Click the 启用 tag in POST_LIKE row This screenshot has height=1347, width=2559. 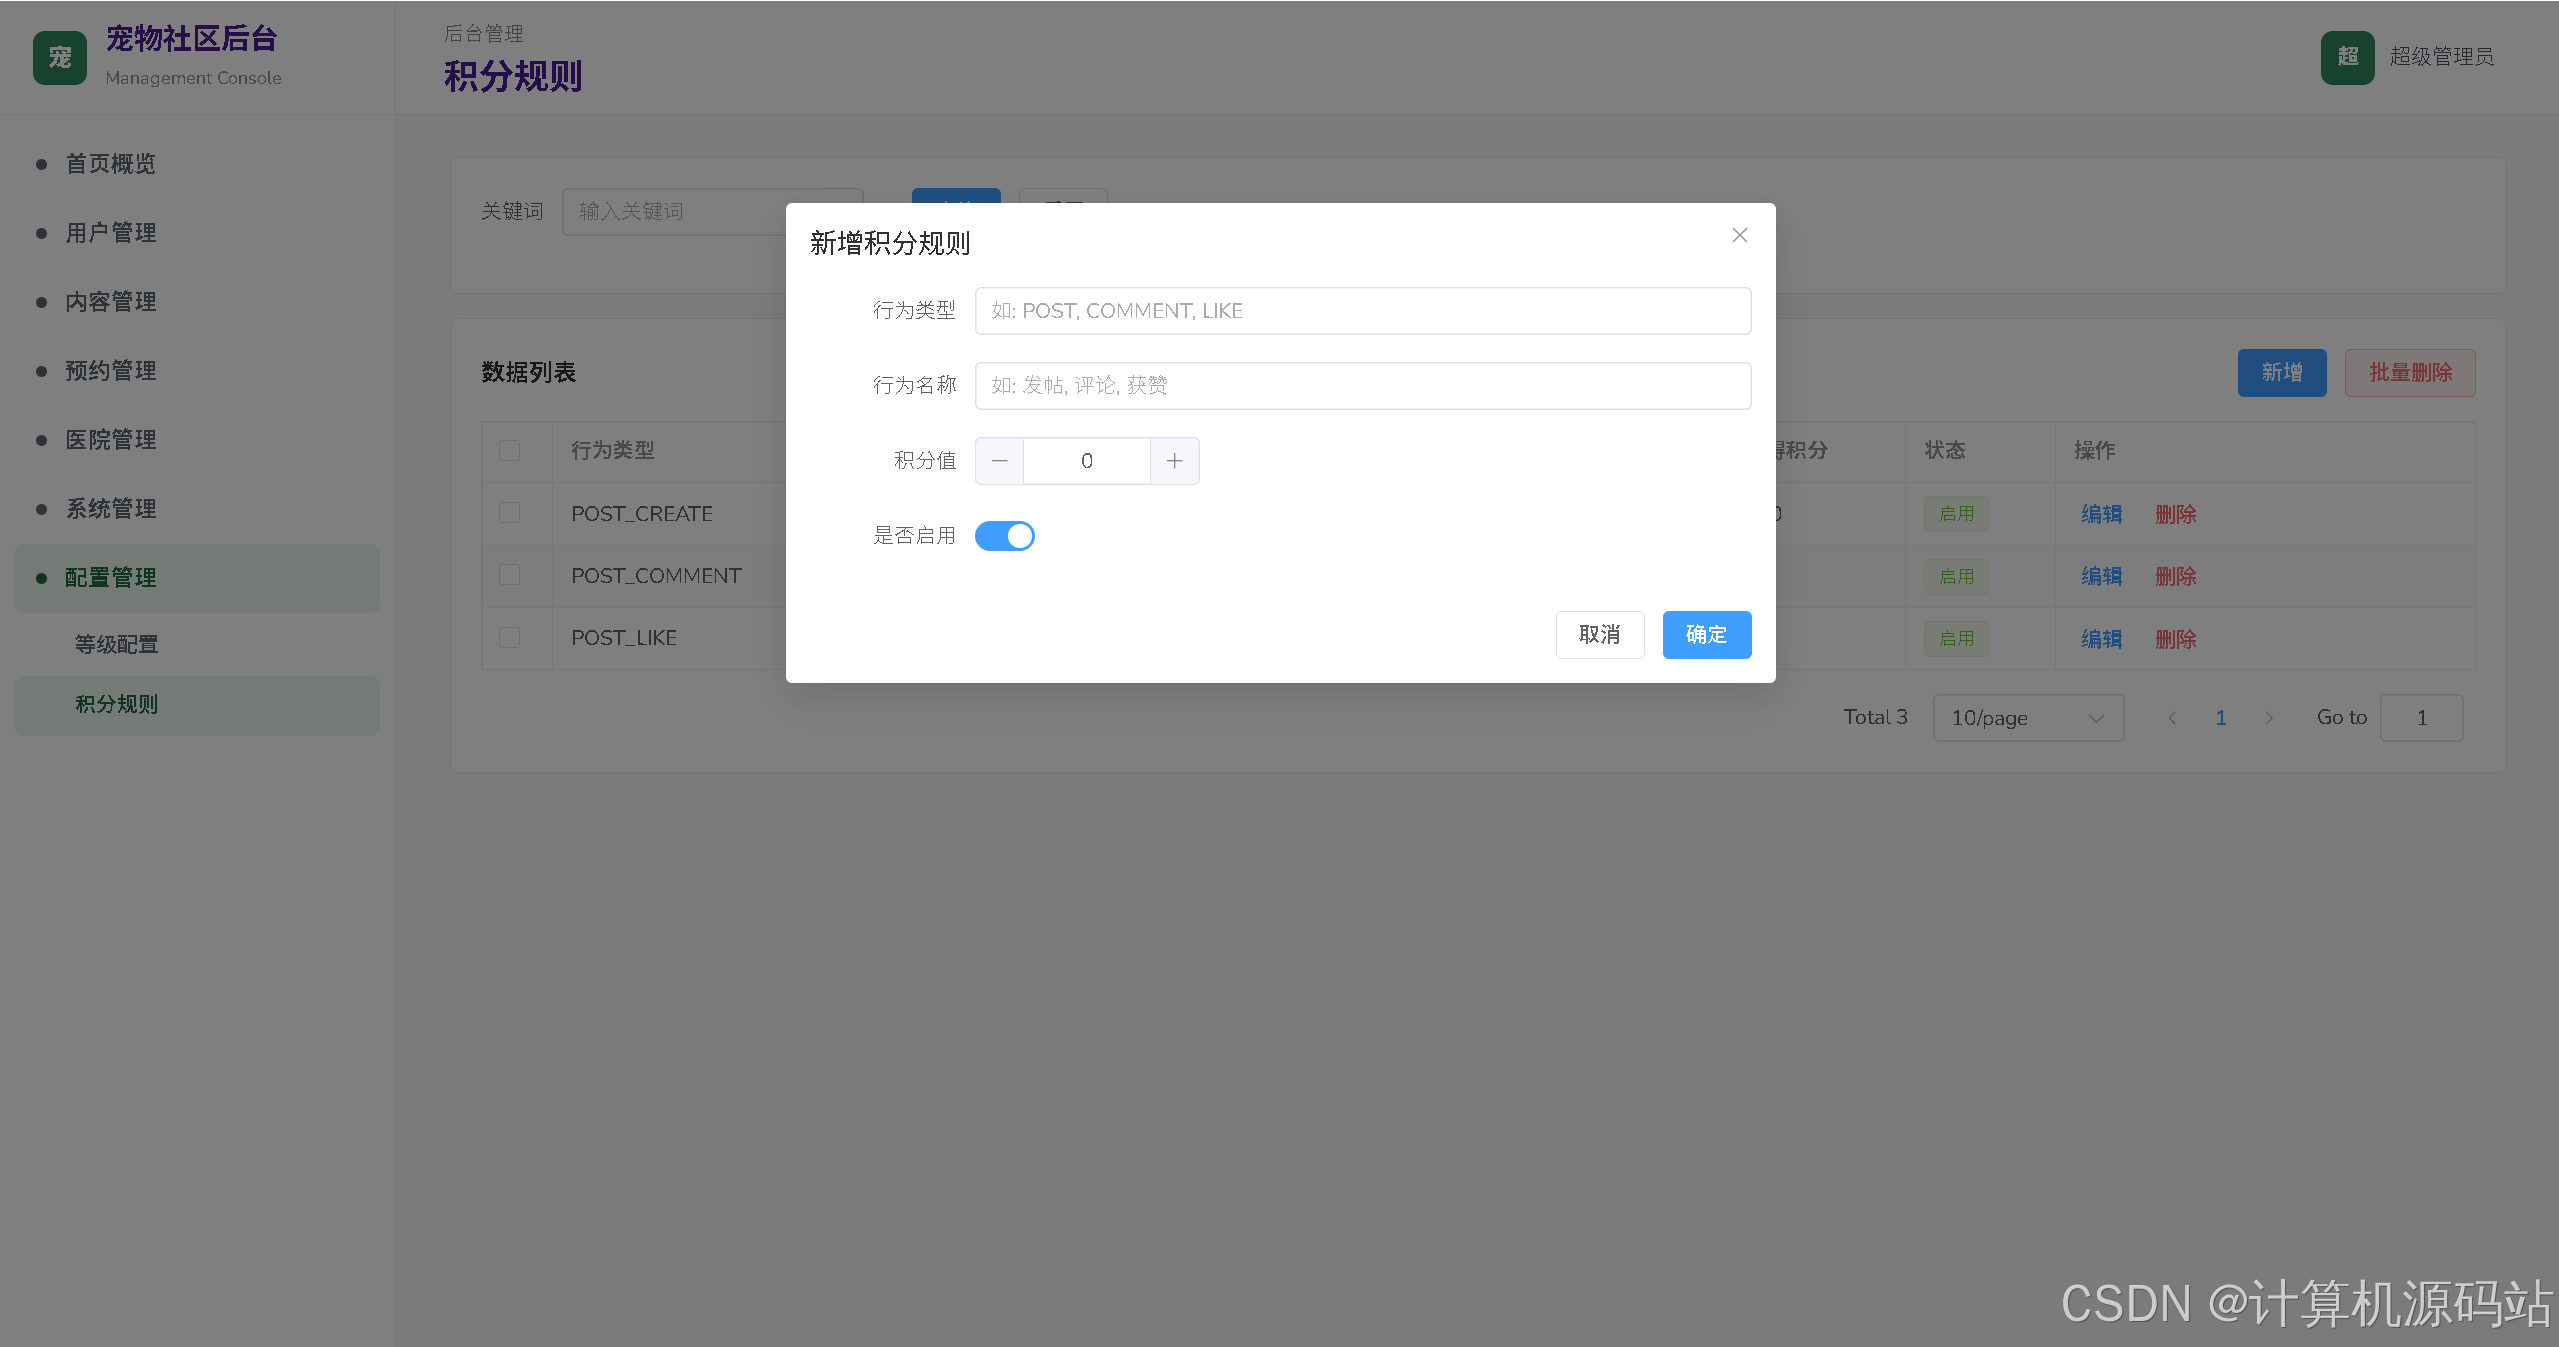pyautogui.click(x=1956, y=639)
